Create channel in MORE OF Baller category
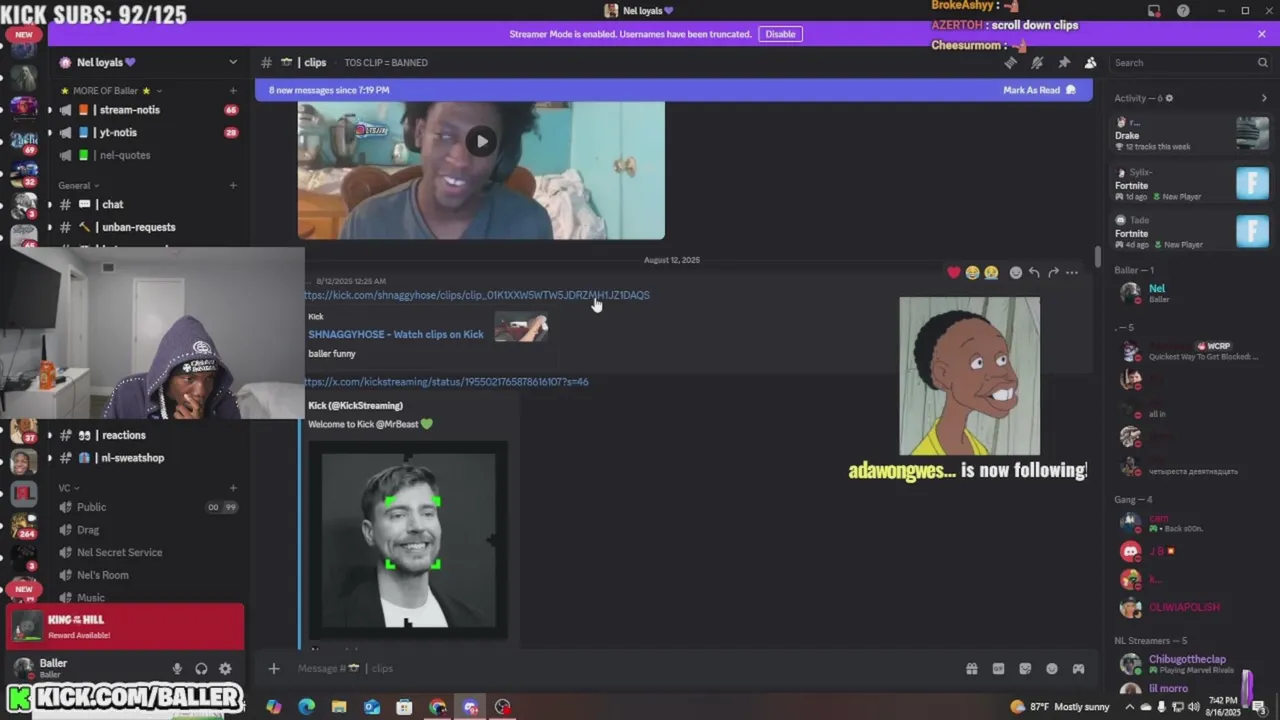Image resolution: width=1280 pixels, height=720 pixels. pyautogui.click(x=233, y=91)
